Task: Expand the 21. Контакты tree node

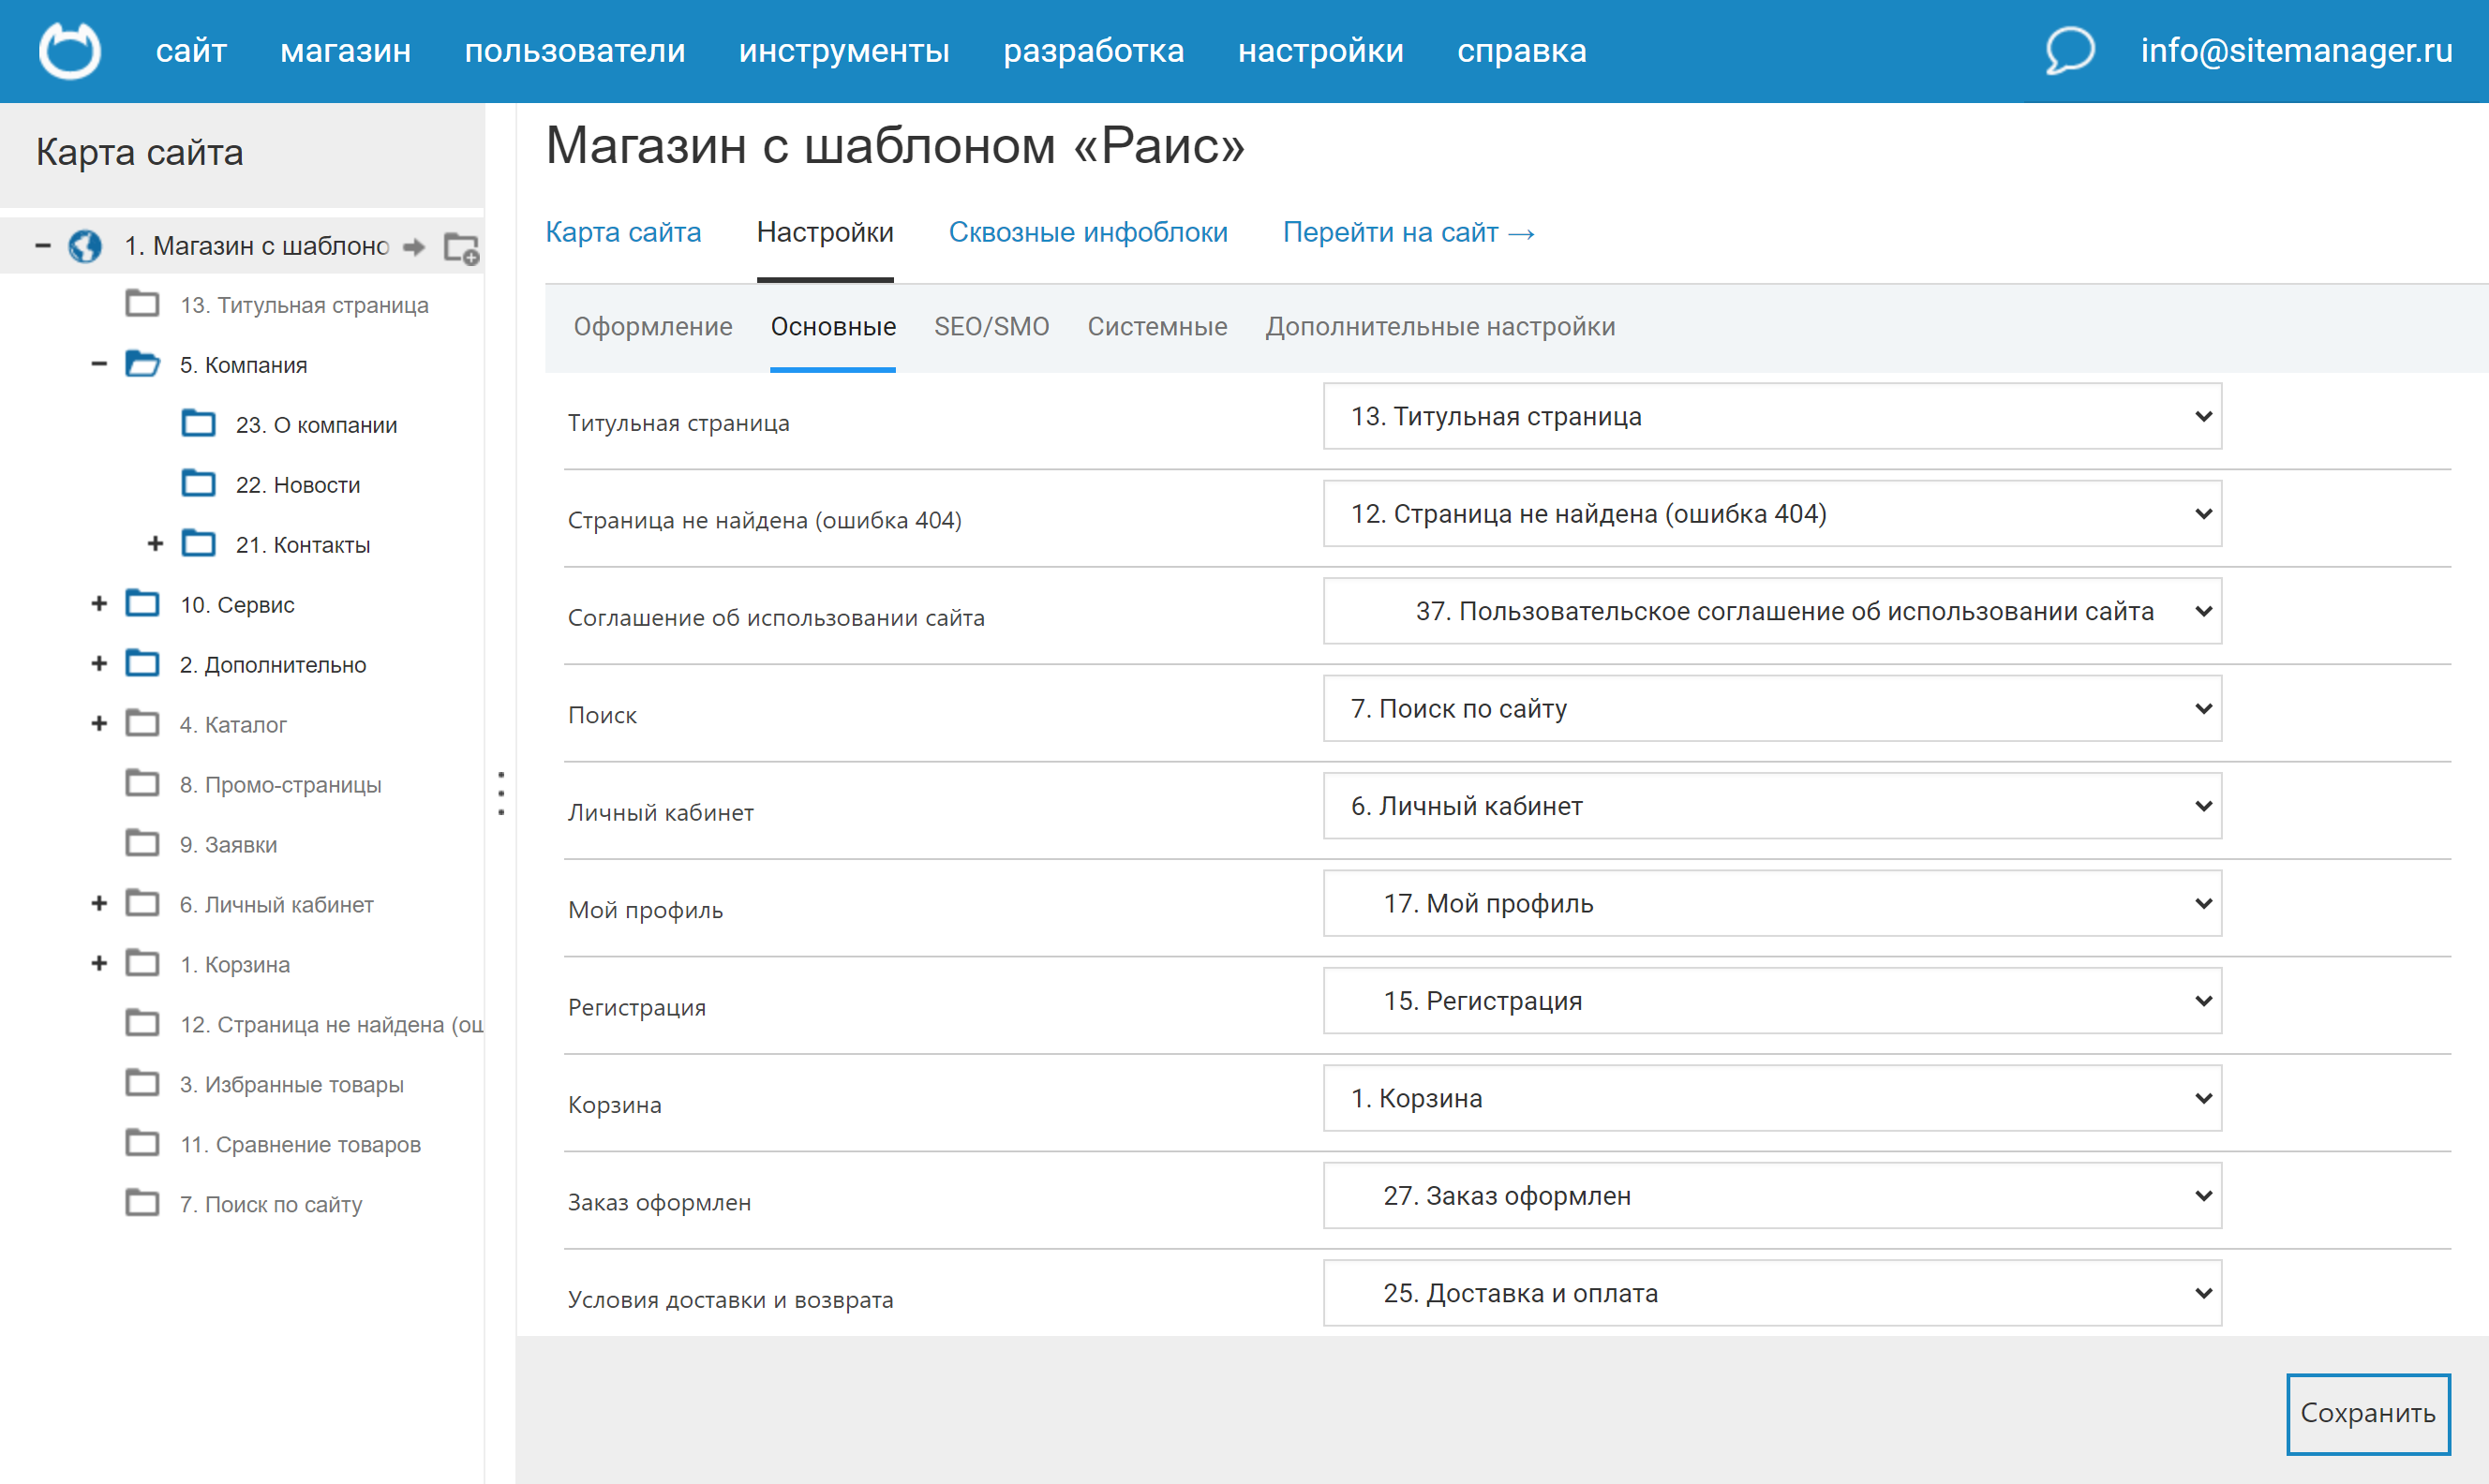Action: point(155,544)
